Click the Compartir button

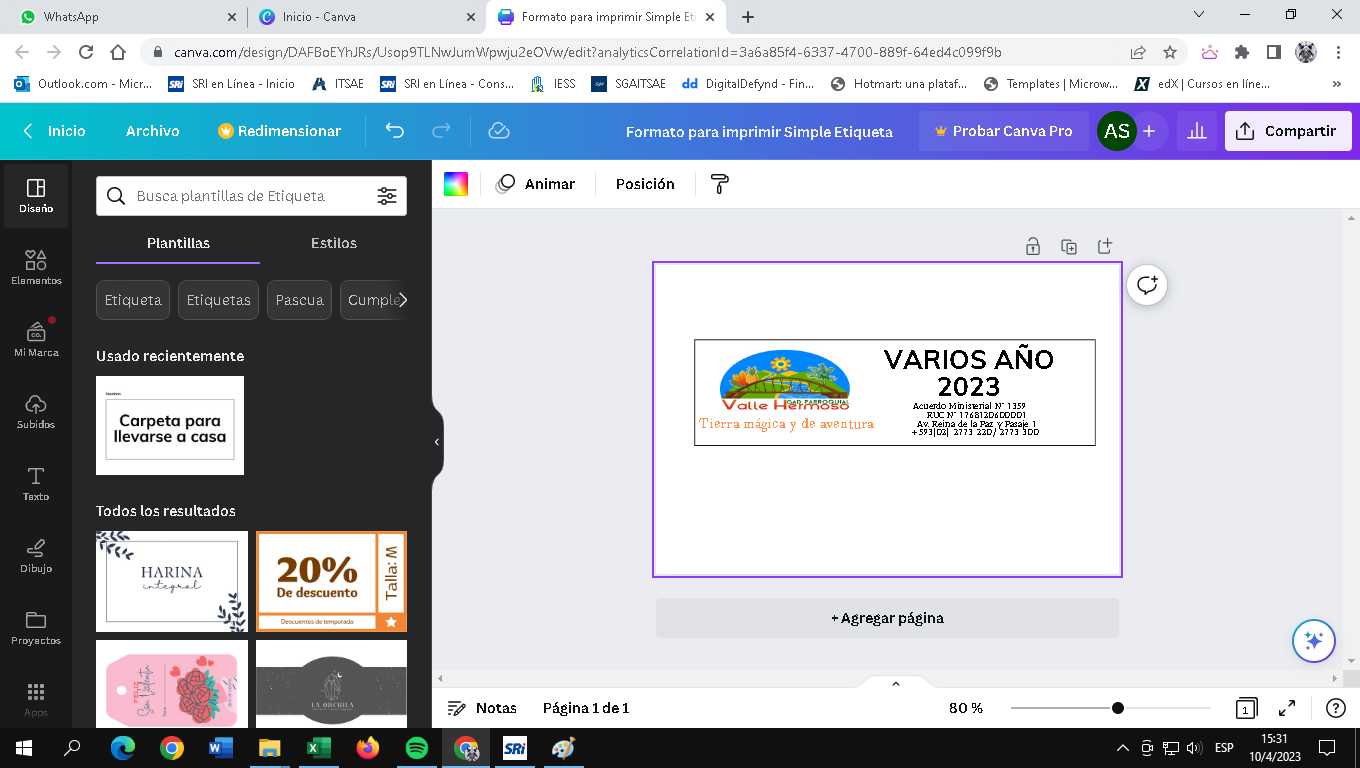pos(1287,131)
